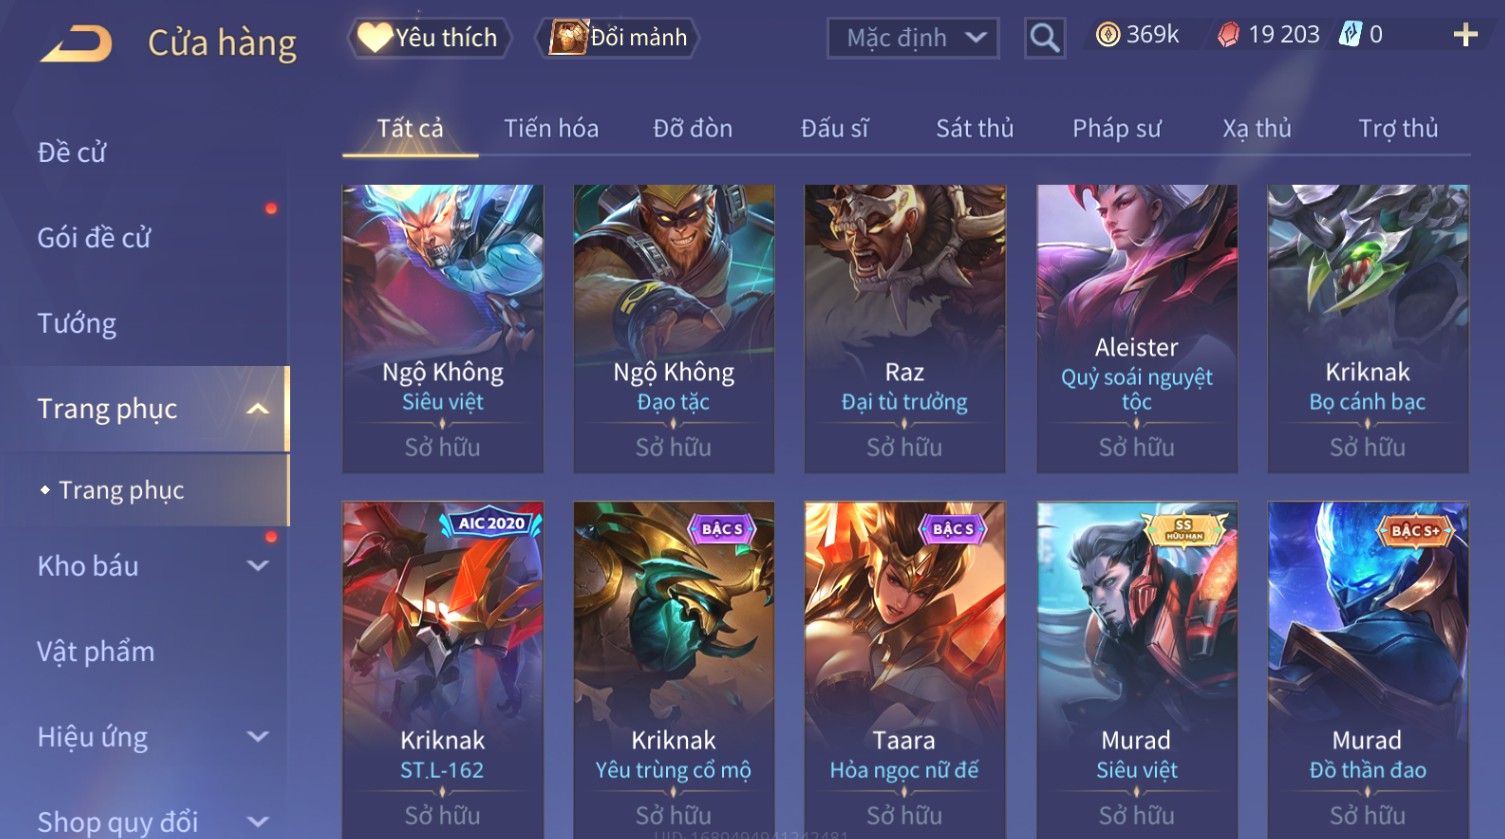Open the Tướng menu item

point(77,324)
